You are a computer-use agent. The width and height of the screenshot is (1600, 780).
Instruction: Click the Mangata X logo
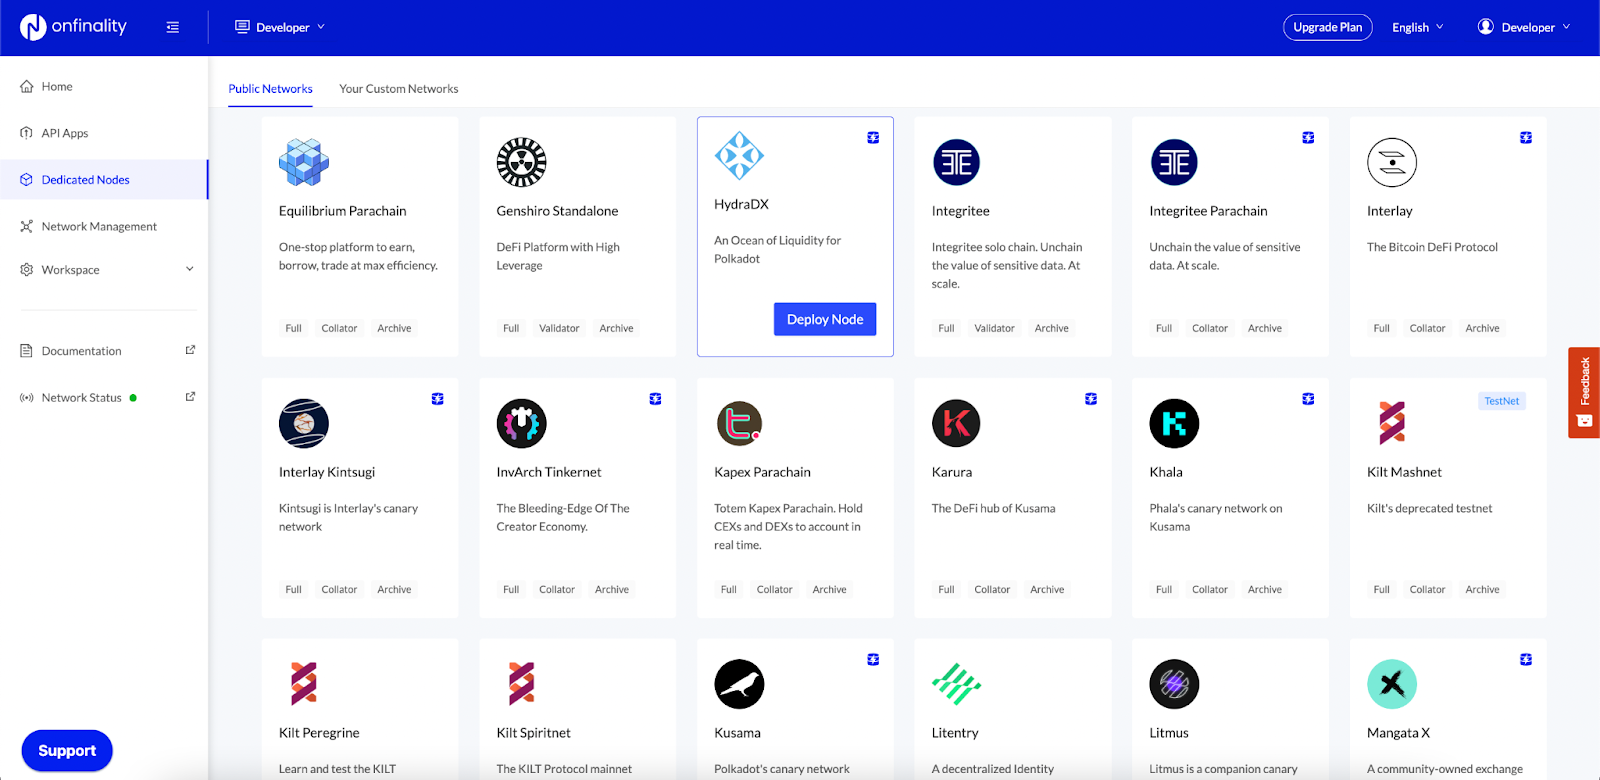coord(1392,684)
